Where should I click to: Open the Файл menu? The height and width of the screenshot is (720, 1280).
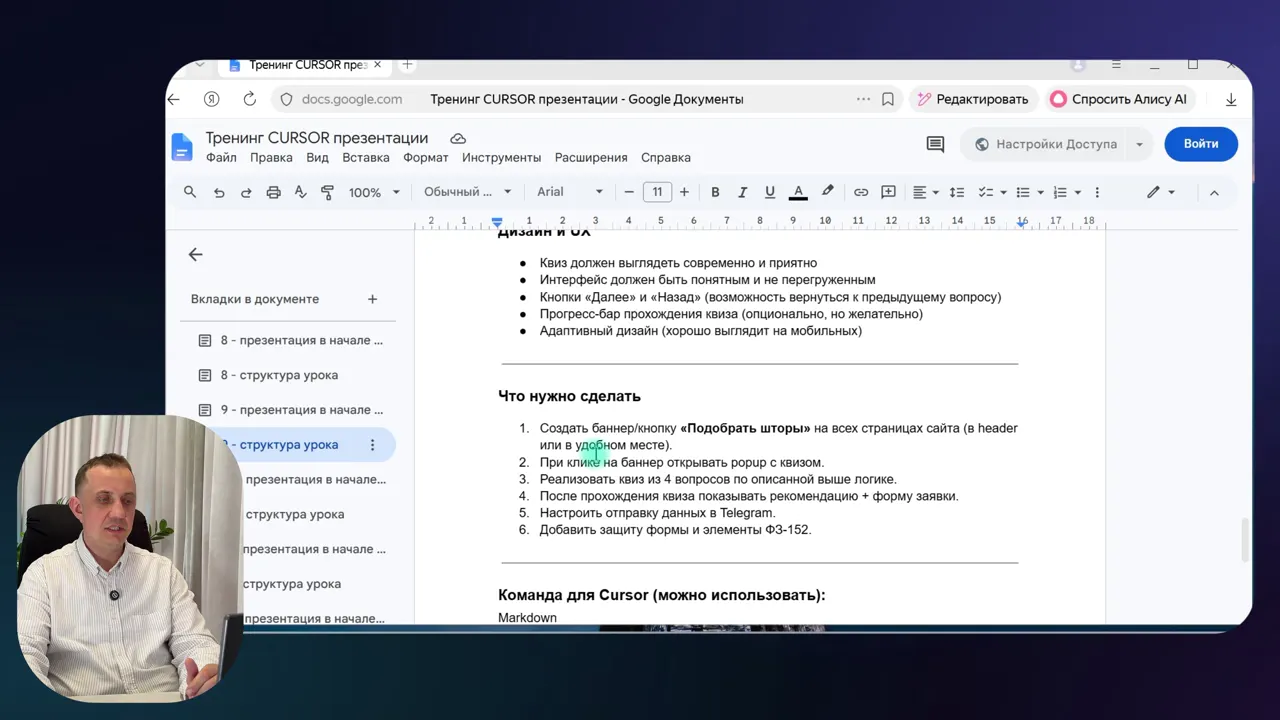[221, 157]
